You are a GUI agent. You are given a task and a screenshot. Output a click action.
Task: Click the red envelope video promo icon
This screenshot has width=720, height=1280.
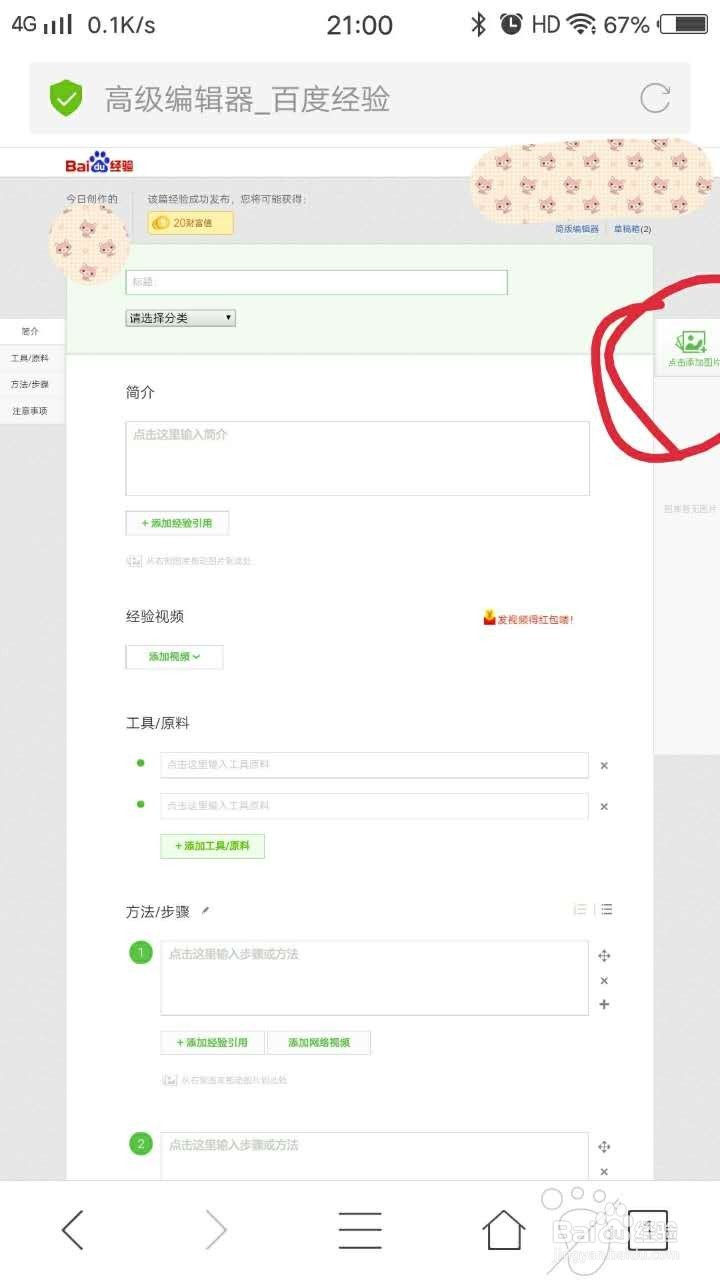[x=489, y=618]
